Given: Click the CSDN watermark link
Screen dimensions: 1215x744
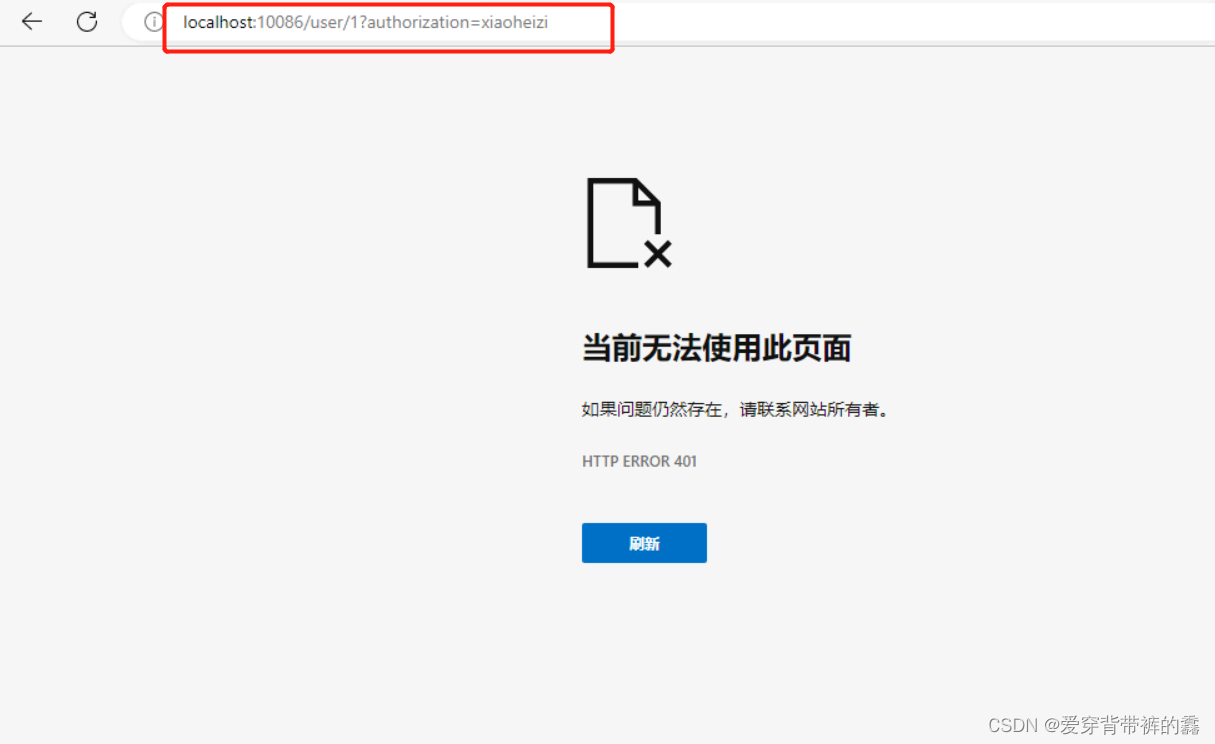Looking at the screenshot, I should coord(1012,725).
